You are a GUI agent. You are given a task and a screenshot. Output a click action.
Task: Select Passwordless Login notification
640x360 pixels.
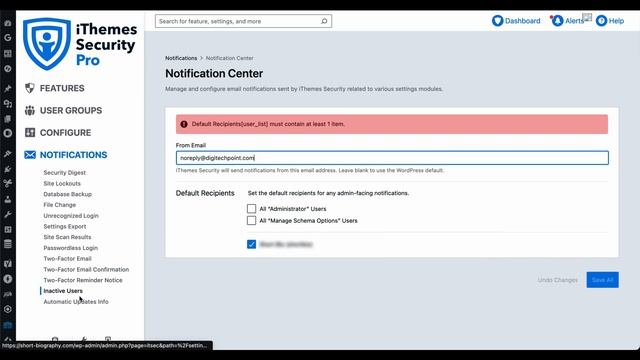pyautogui.click(x=71, y=248)
